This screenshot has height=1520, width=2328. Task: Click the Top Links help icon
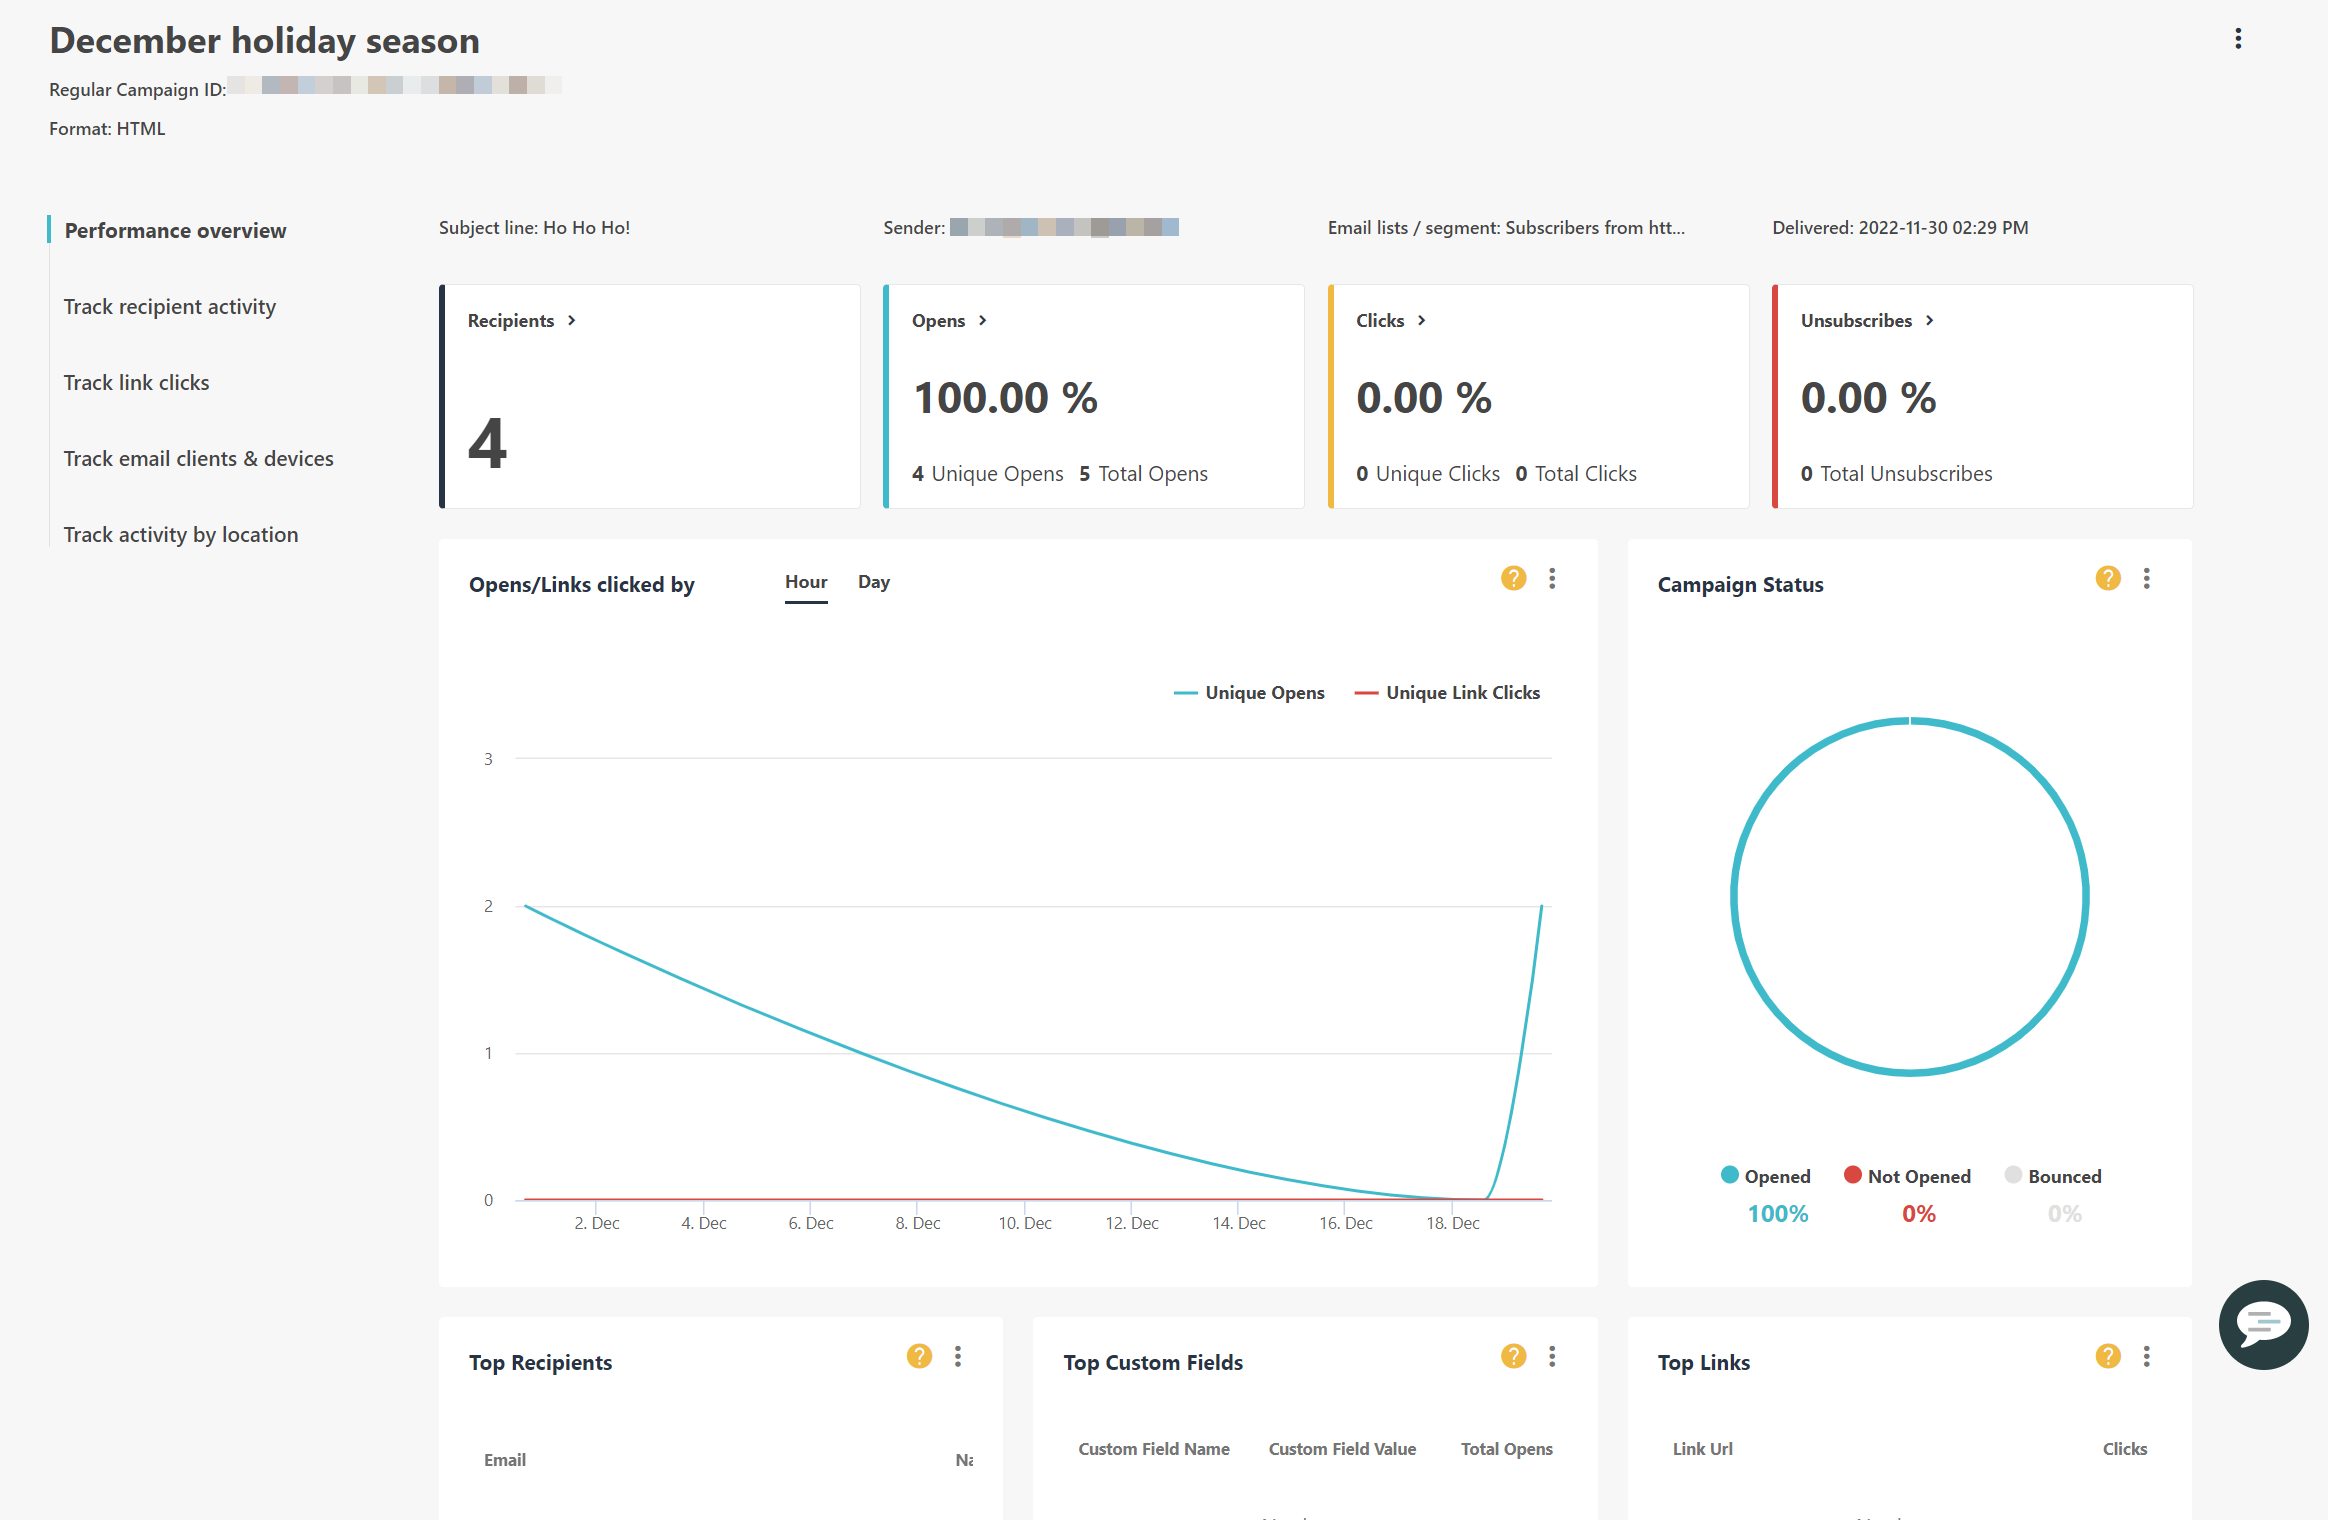(x=2108, y=1356)
